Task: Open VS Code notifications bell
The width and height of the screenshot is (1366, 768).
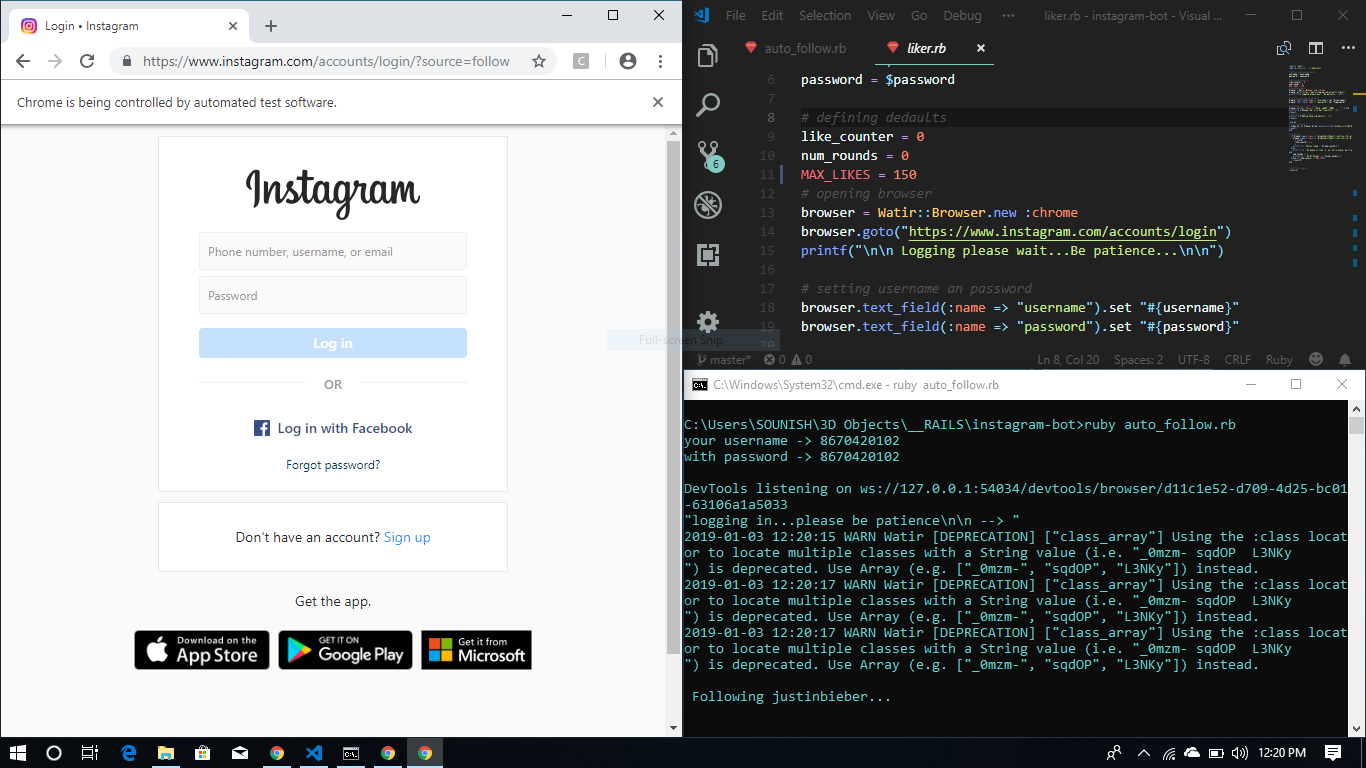Action: coord(1345,359)
